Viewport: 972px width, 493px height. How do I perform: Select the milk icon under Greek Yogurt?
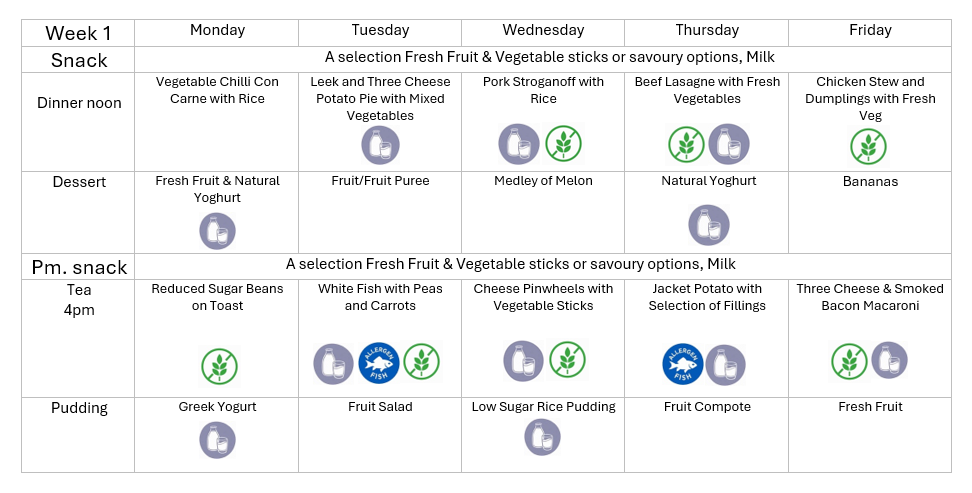217,440
